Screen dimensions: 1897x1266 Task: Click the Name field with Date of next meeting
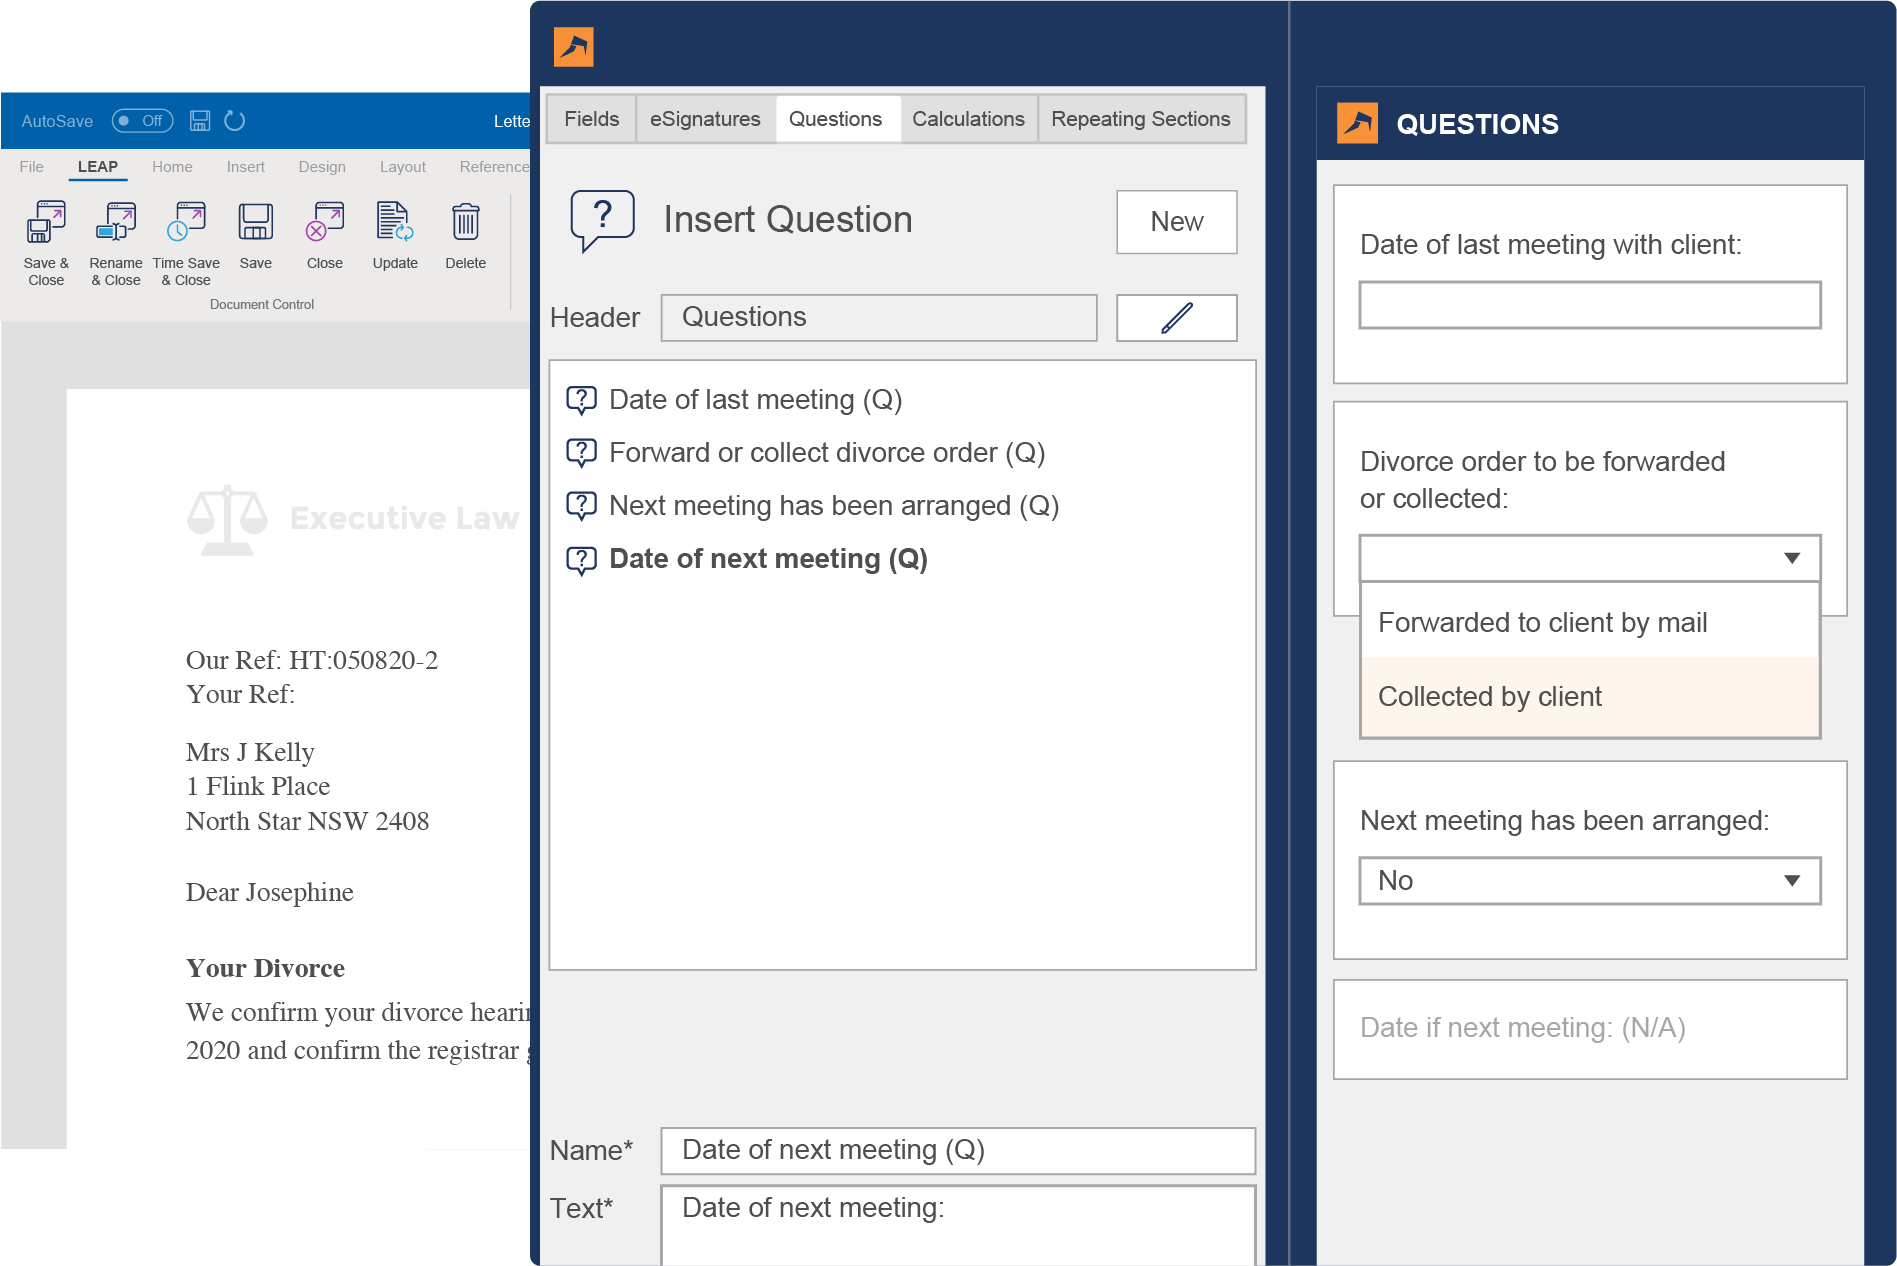coord(958,1151)
